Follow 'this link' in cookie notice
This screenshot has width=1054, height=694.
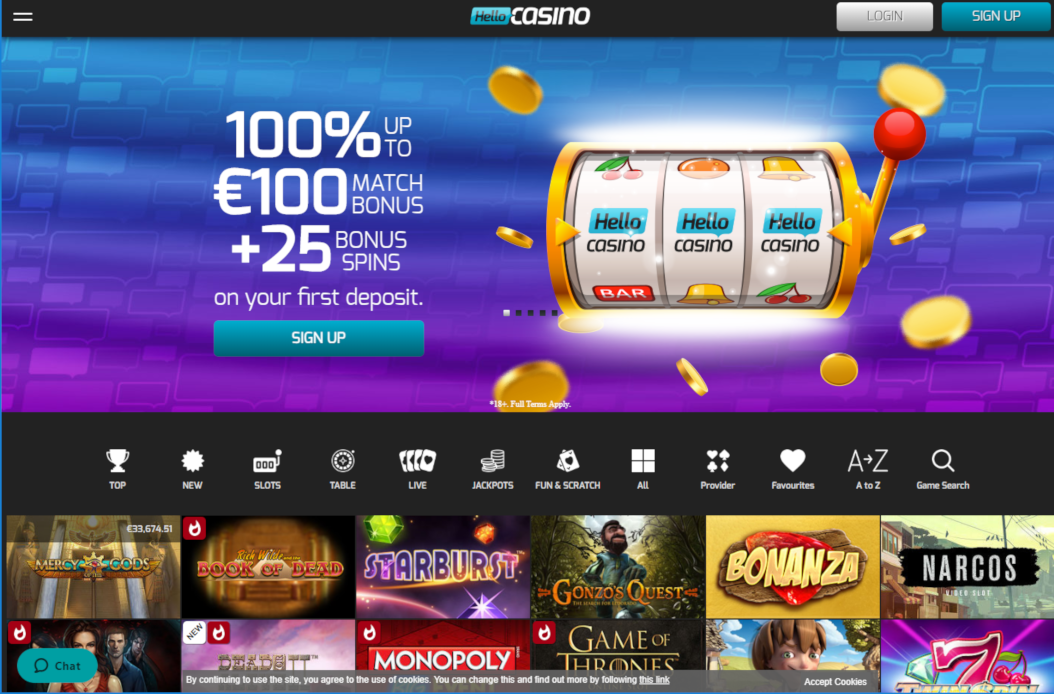coord(654,680)
